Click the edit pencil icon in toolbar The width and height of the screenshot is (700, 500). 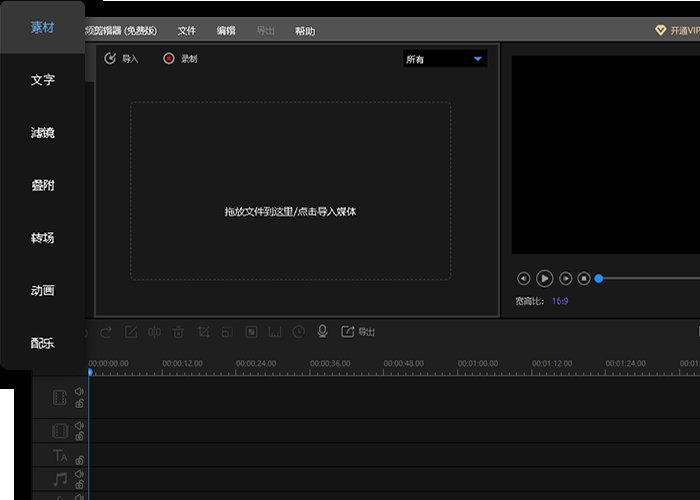tap(130, 331)
